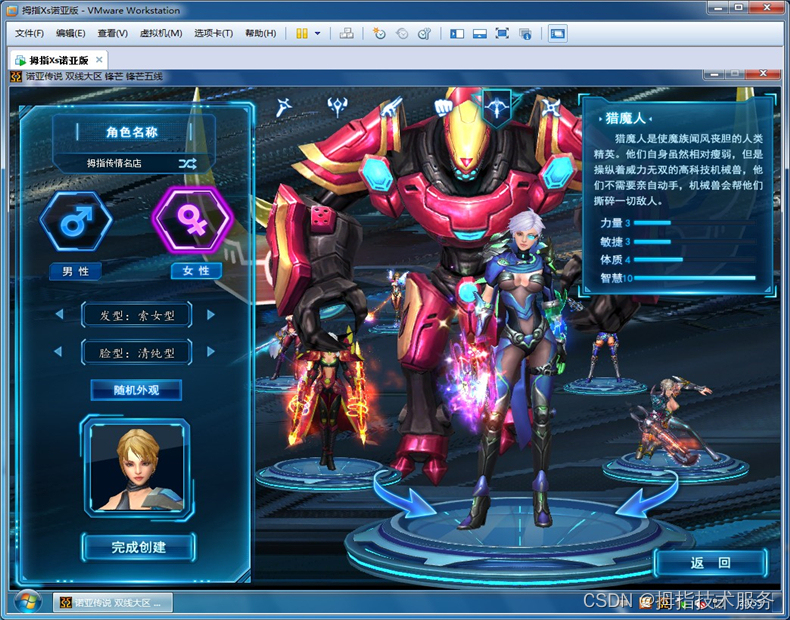Open the 查看(V) menu
790x620 pixels.
(x=112, y=33)
